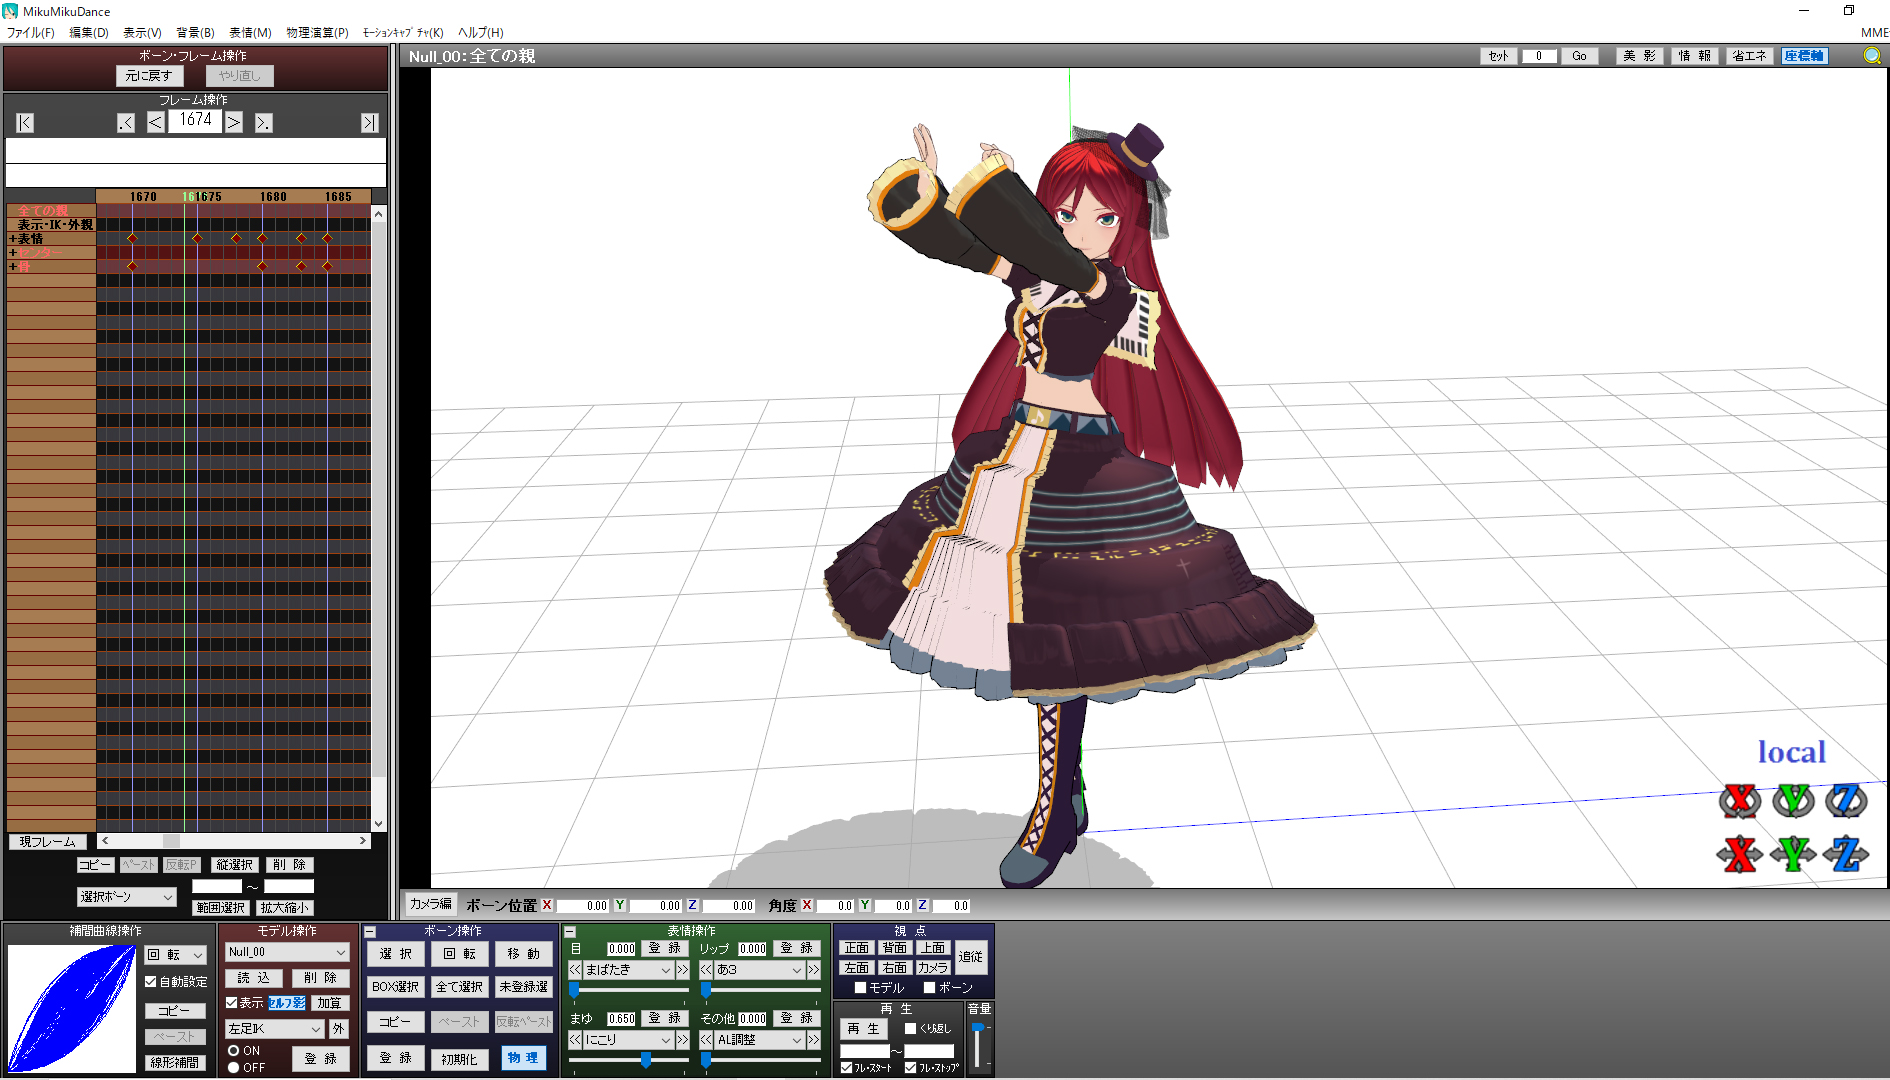
Task: Open the 回転 interpolation type dropdown
Action: [x=176, y=955]
